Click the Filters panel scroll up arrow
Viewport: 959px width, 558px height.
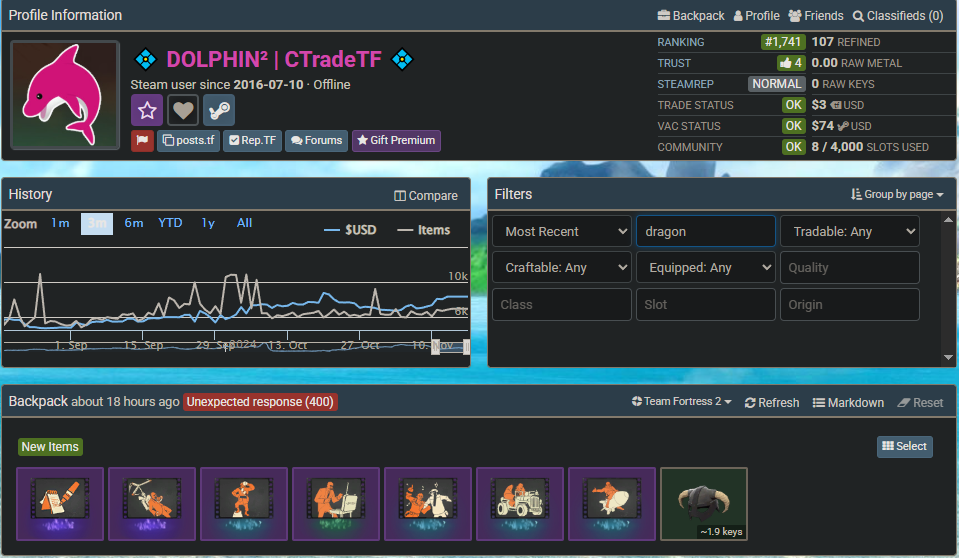[948, 220]
